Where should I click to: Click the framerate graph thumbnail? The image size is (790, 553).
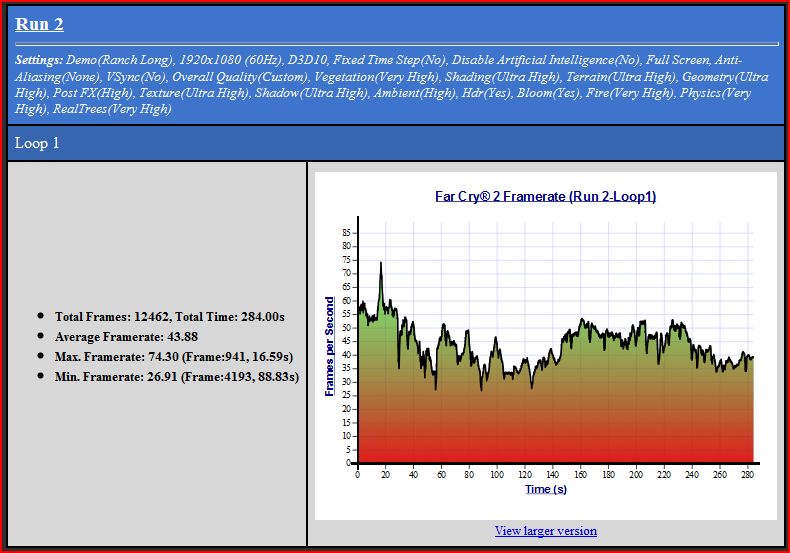coord(546,346)
